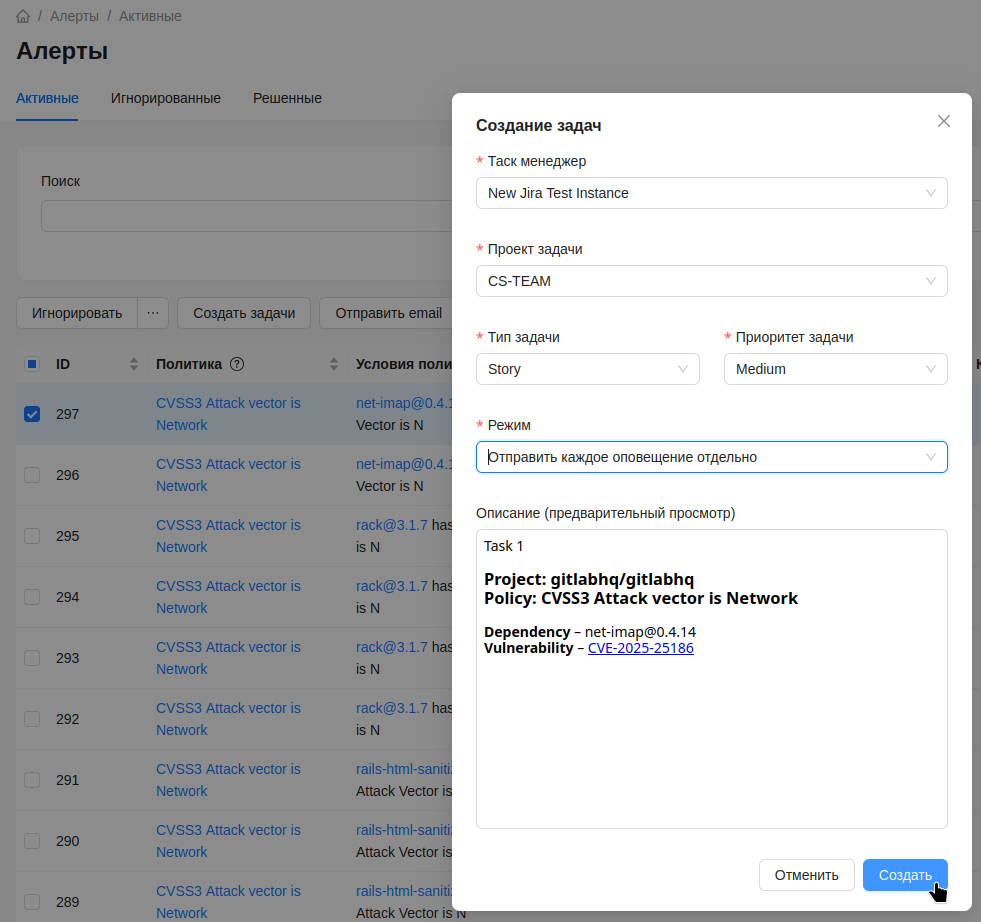Click inside the Поиск search field
Screen dimensions: 981x922
tap(247, 216)
